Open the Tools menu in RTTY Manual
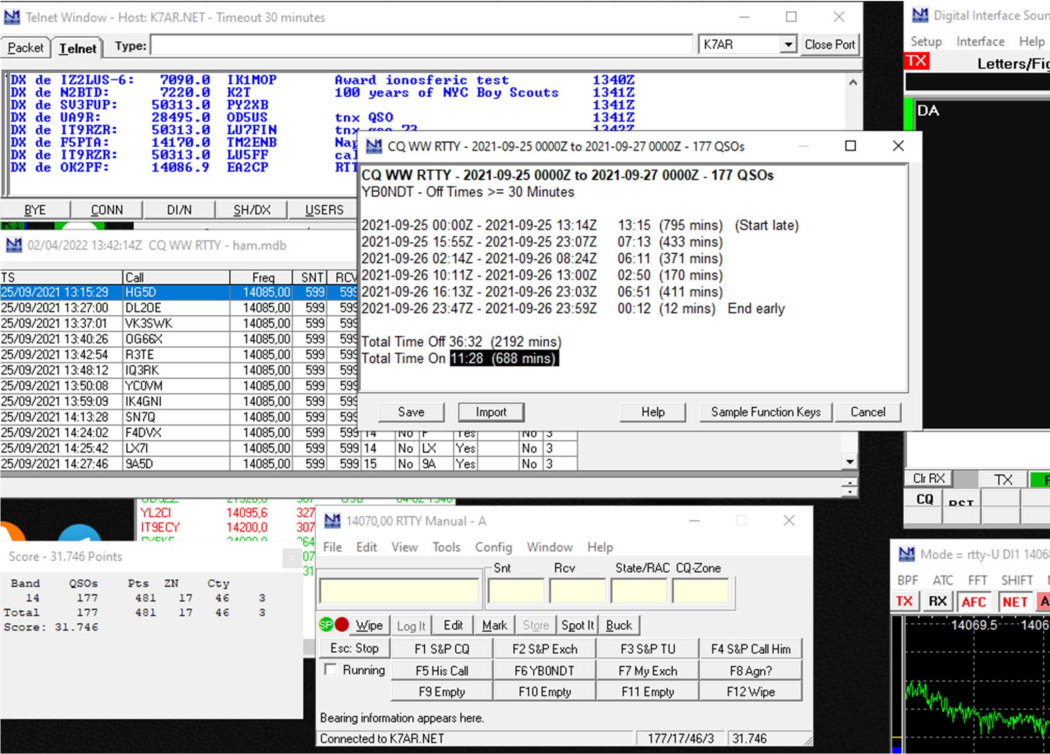 click(446, 547)
